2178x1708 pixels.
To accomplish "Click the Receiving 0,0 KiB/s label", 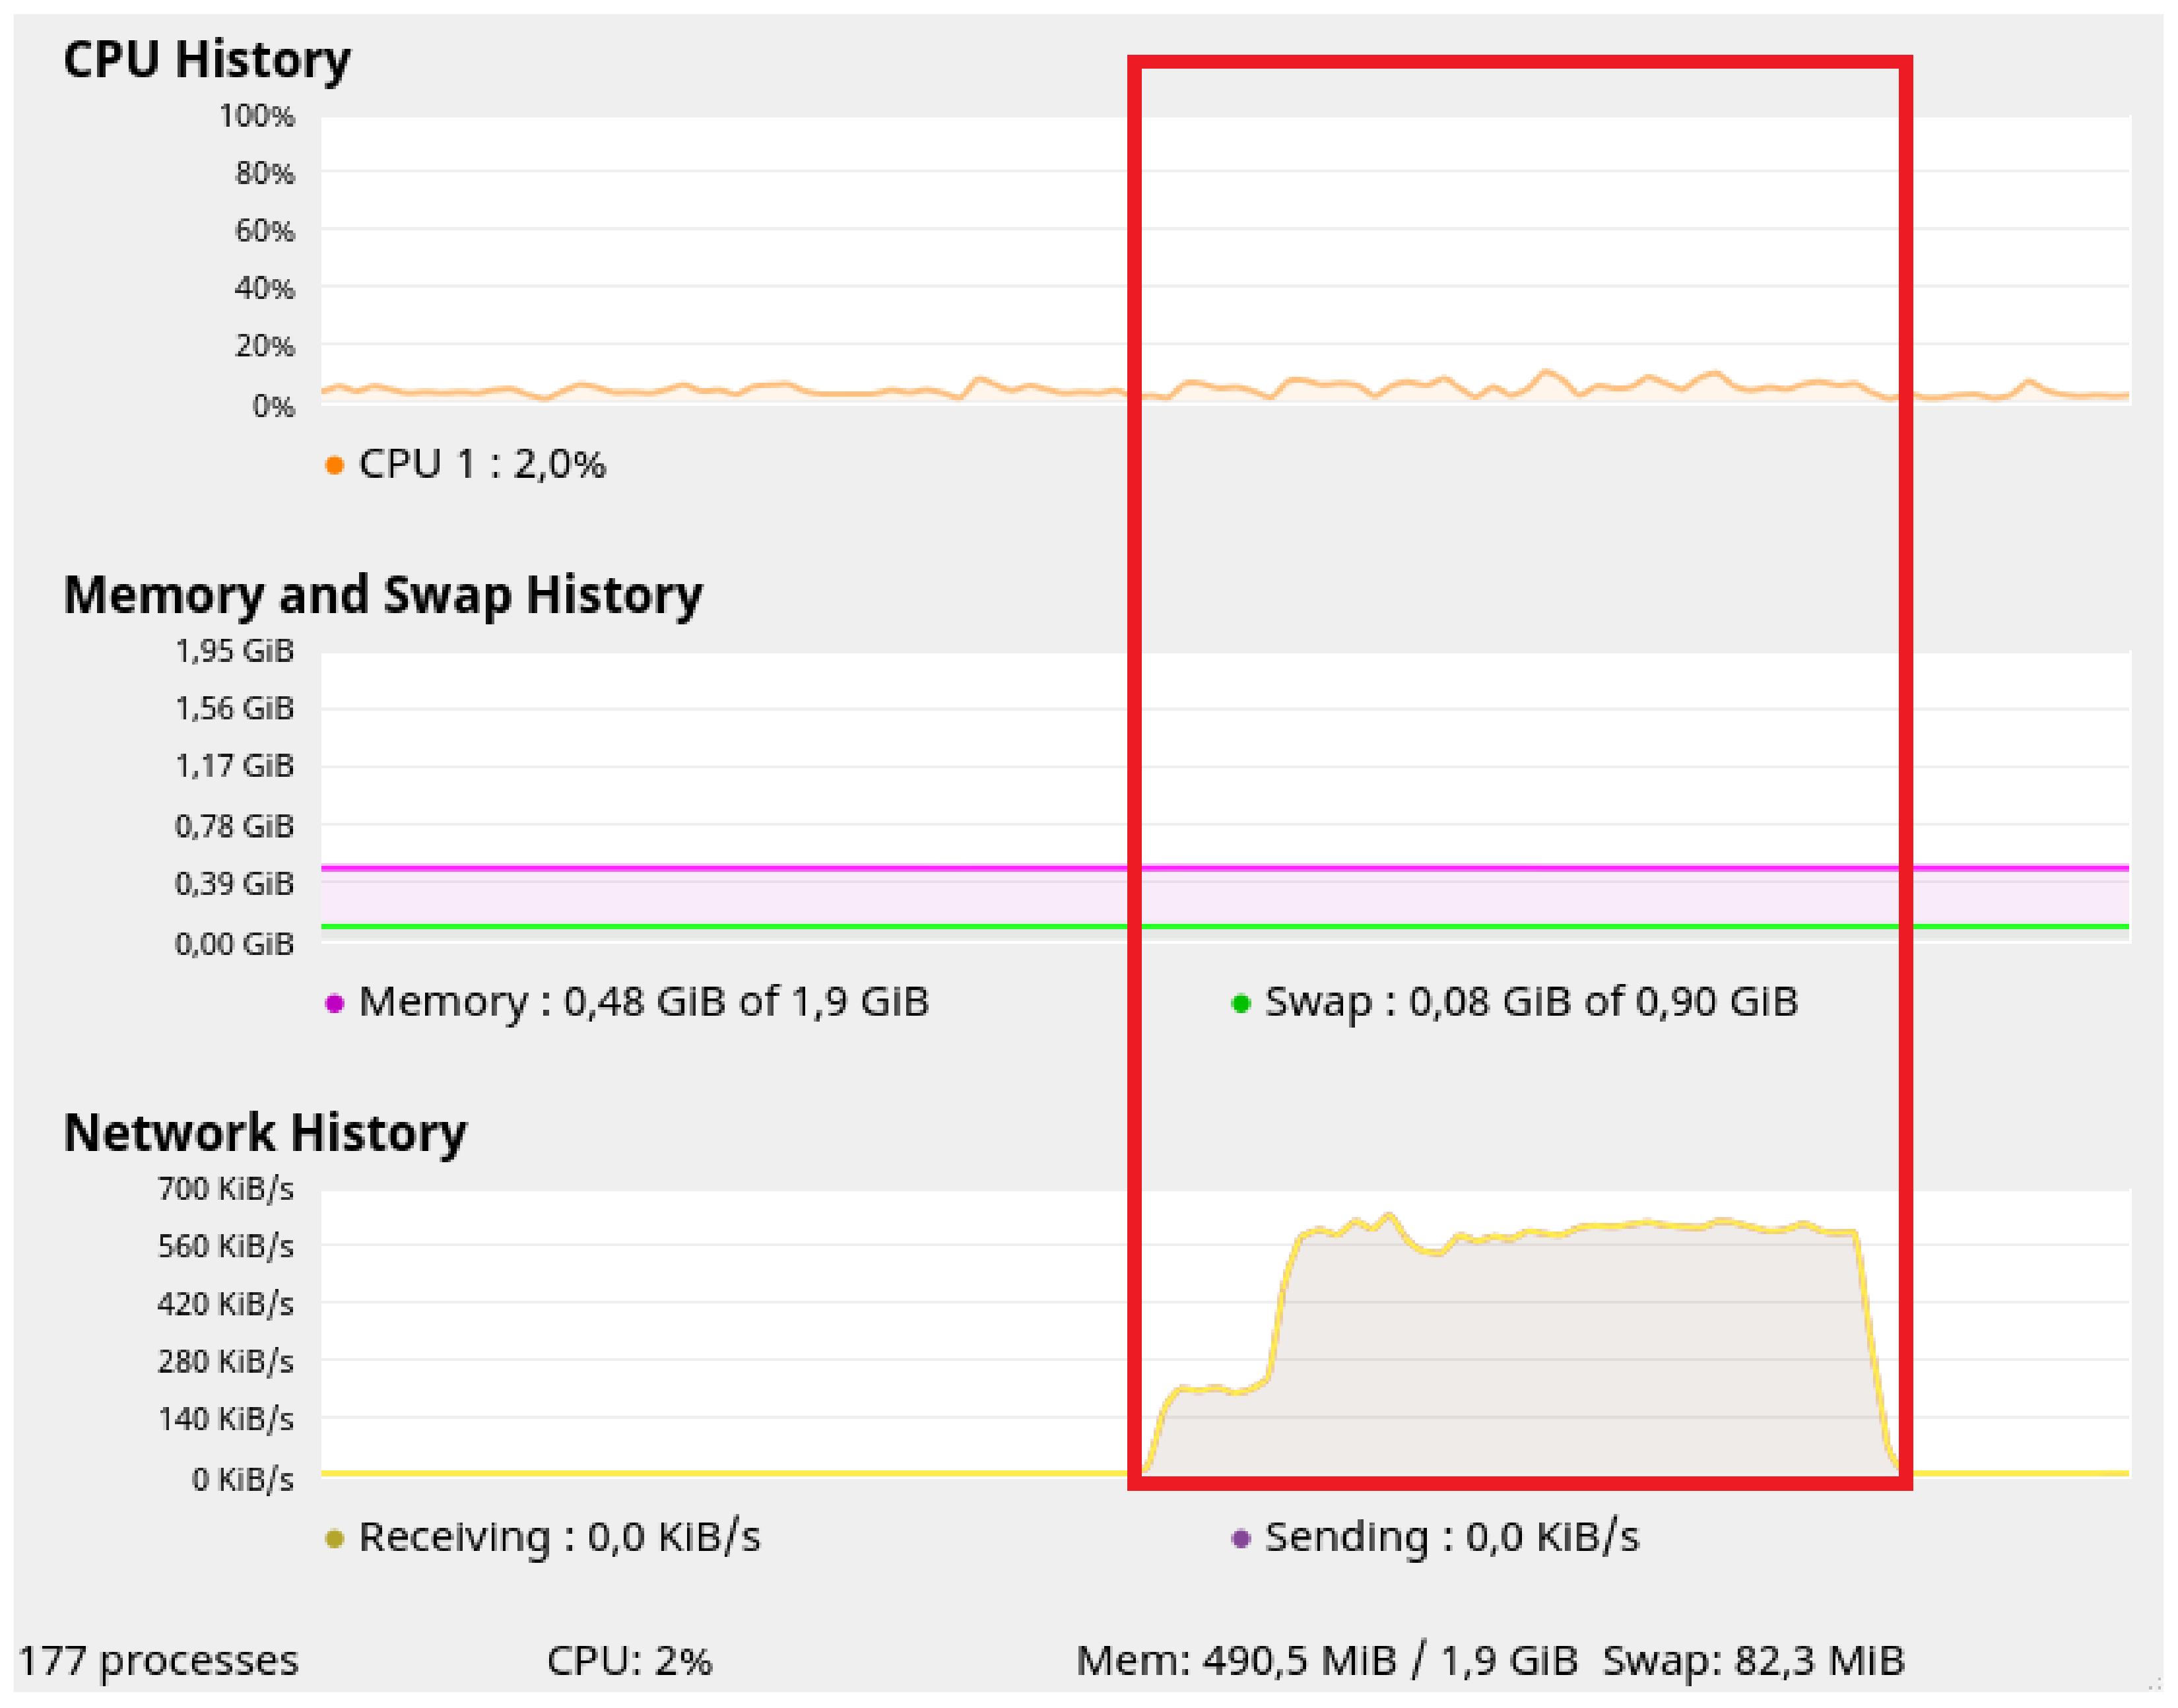I will 559,1538.
